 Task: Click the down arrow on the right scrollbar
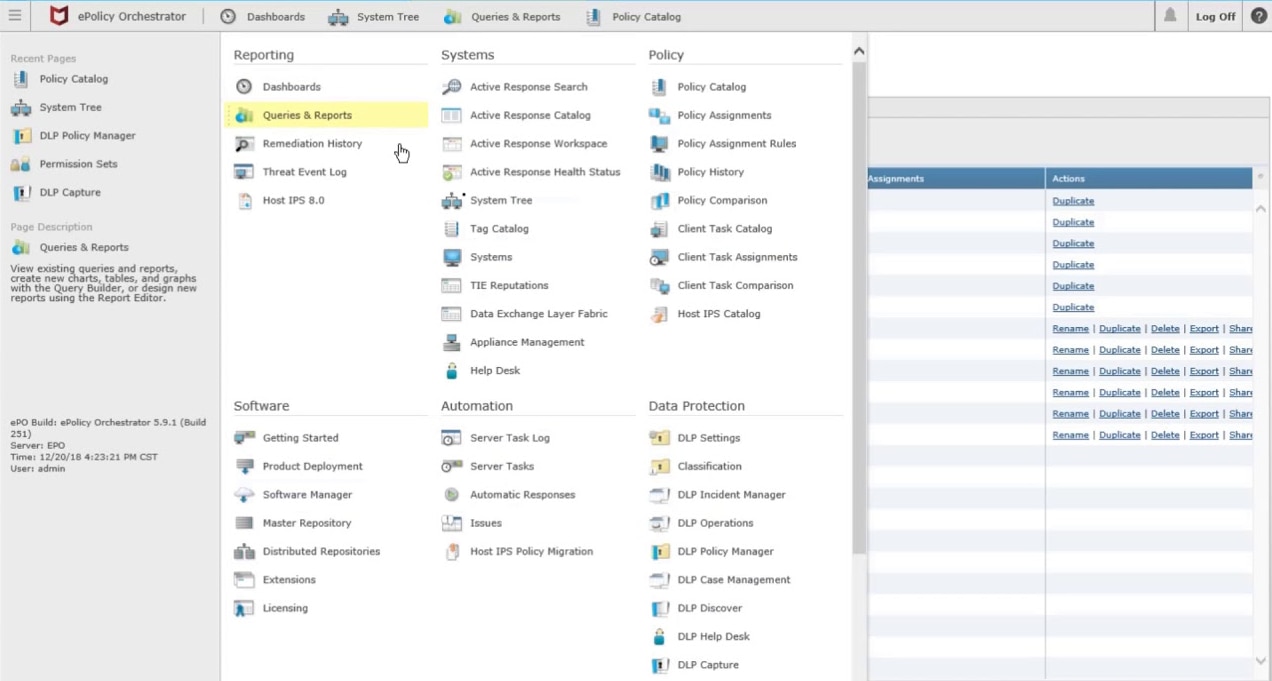click(x=1260, y=660)
